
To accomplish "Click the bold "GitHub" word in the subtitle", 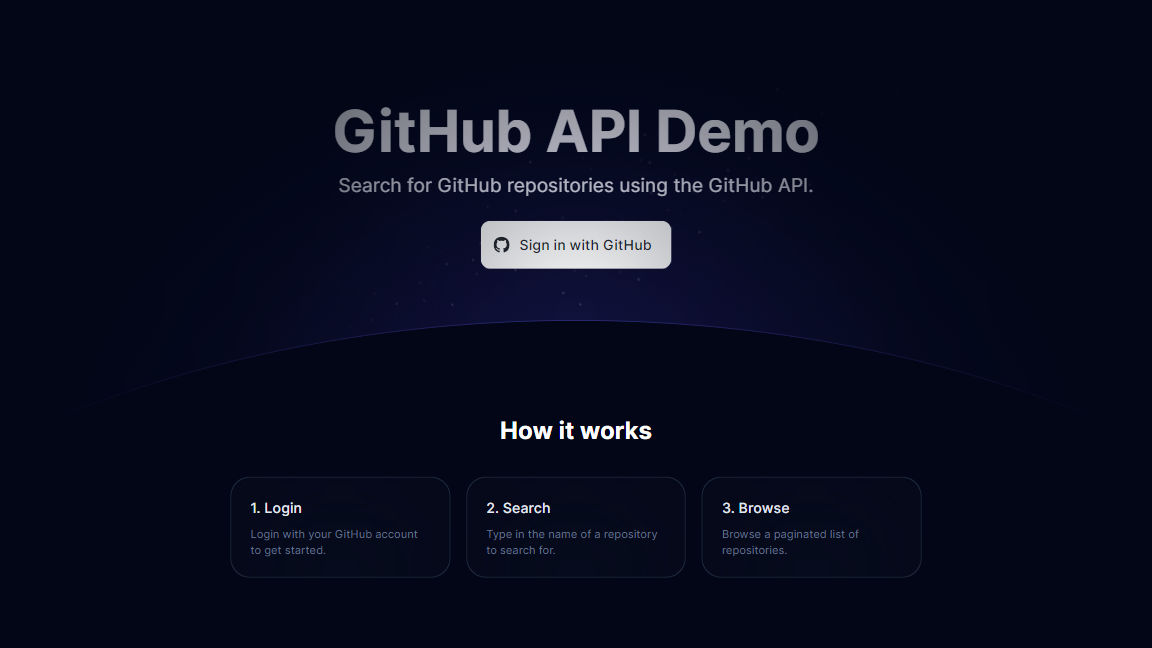I will point(469,186).
